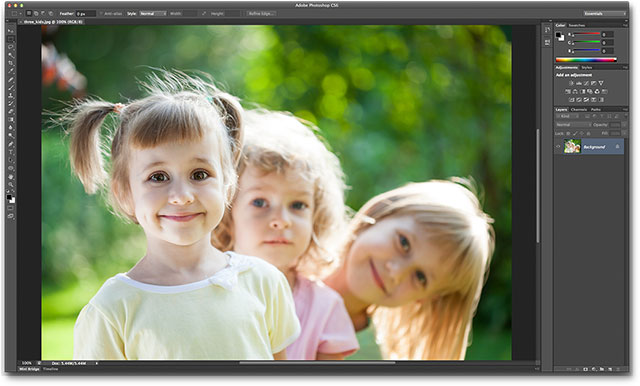
Task: Hide the Background layer using the eye icon
Action: pos(559,146)
